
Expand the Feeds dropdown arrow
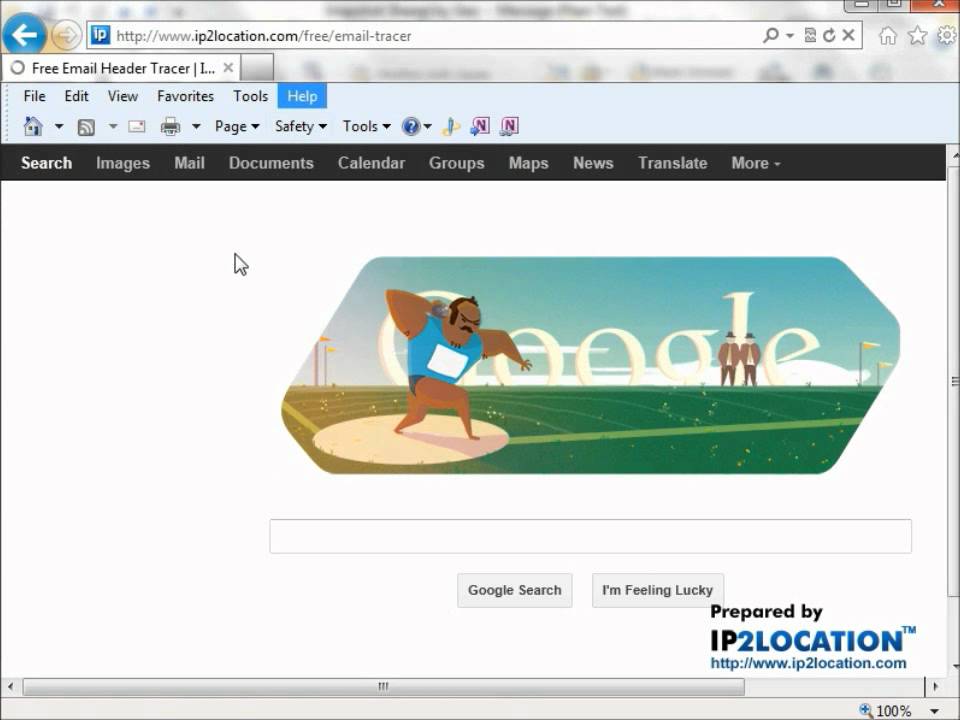coord(113,127)
